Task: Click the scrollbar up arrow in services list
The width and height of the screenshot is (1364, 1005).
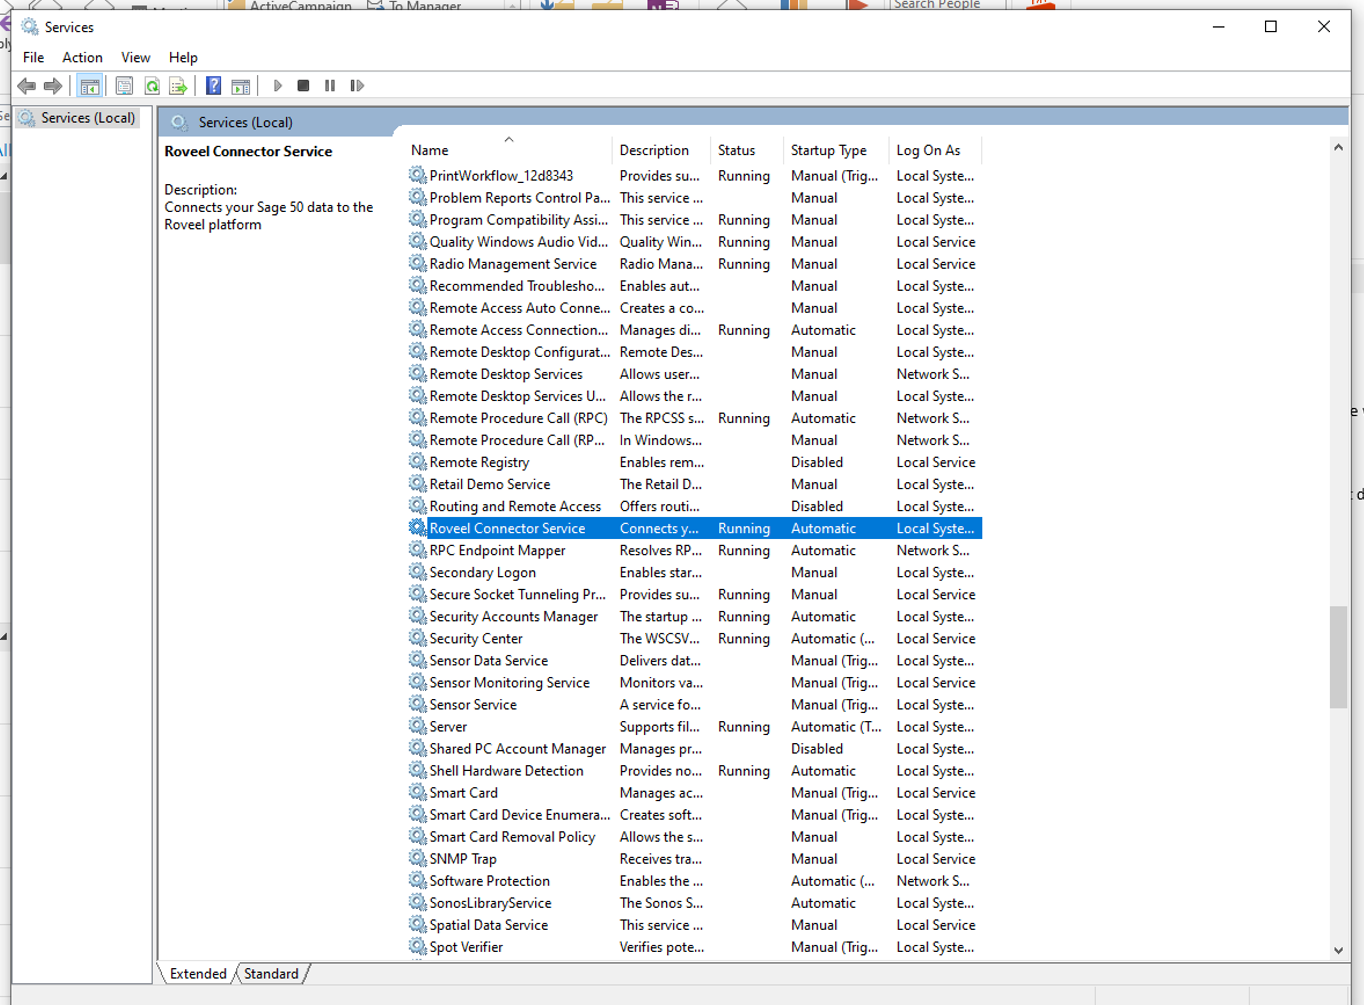Action: click(1338, 147)
